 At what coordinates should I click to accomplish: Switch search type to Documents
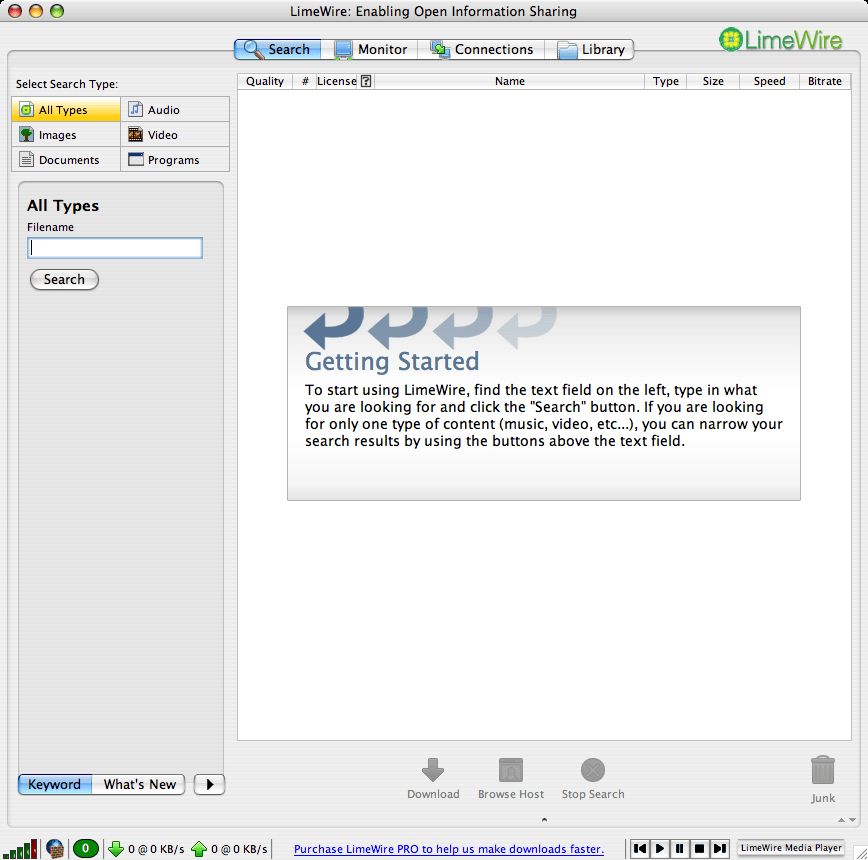point(70,159)
